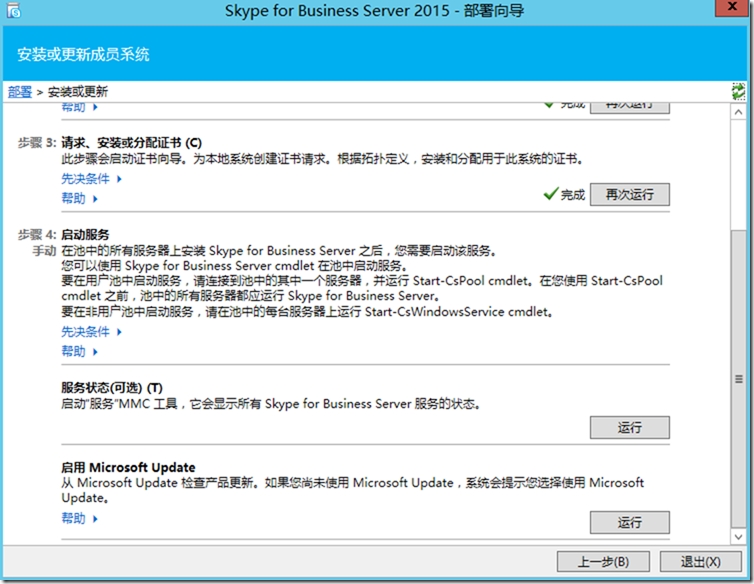754x584 pixels.
Task: Click the 安装或更新成员系统 banner title
Action: point(83,54)
